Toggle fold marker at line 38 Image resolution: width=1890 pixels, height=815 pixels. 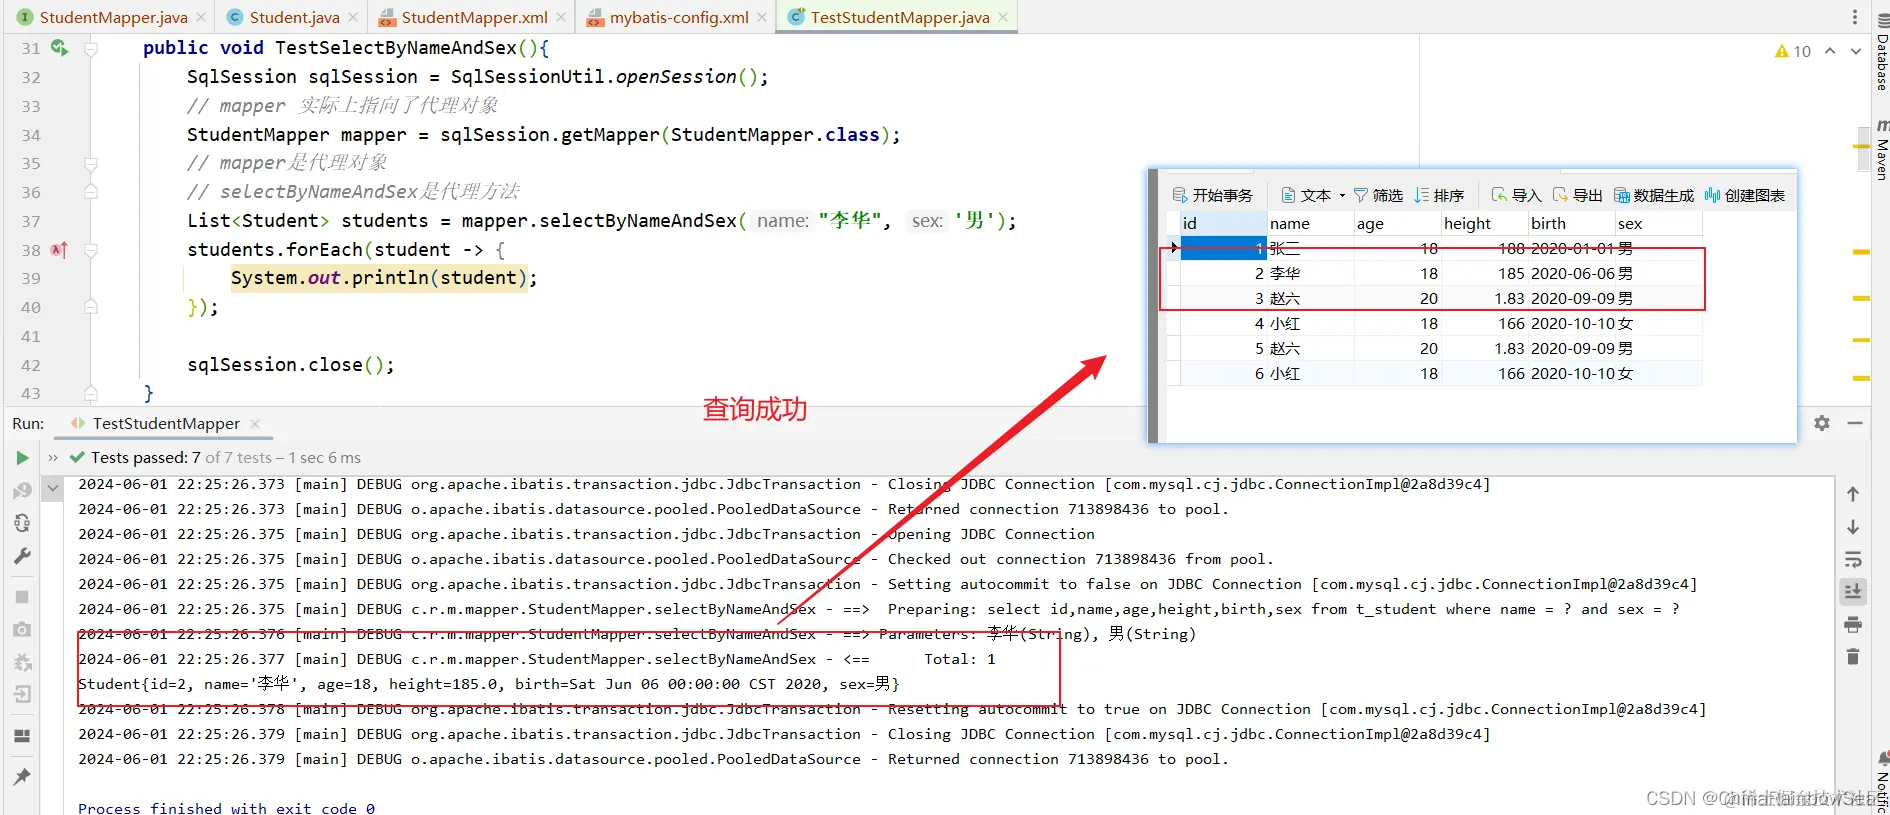pyautogui.click(x=91, y=250)
